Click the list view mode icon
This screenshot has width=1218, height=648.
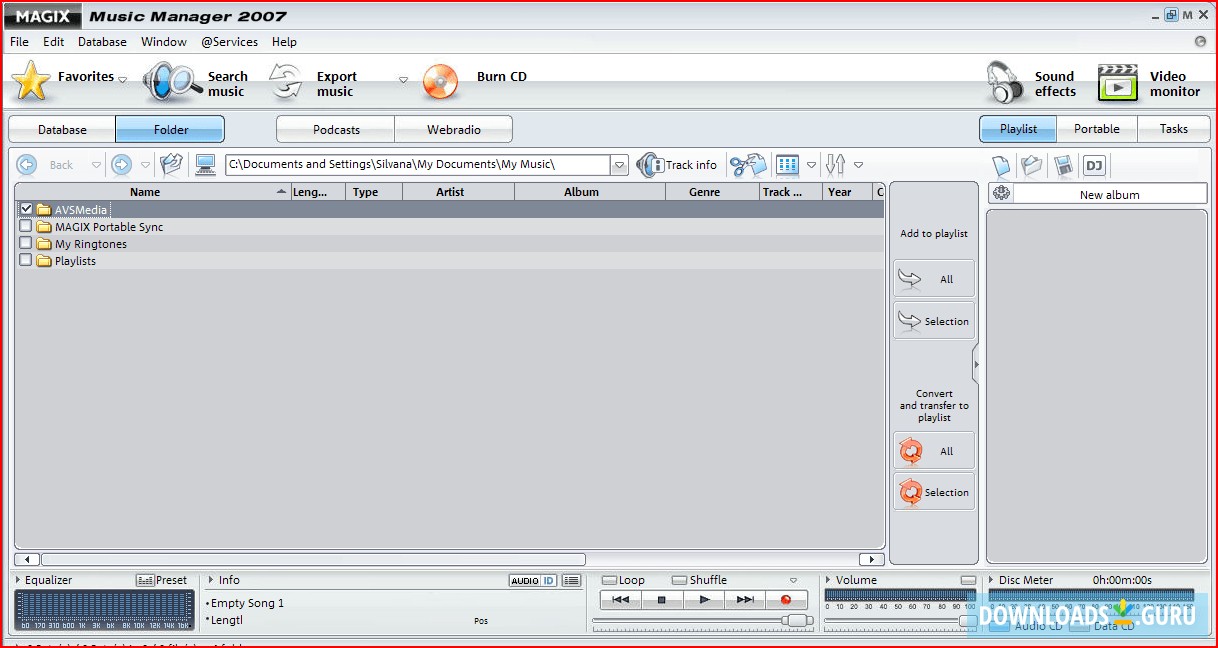tap(788, 165)
